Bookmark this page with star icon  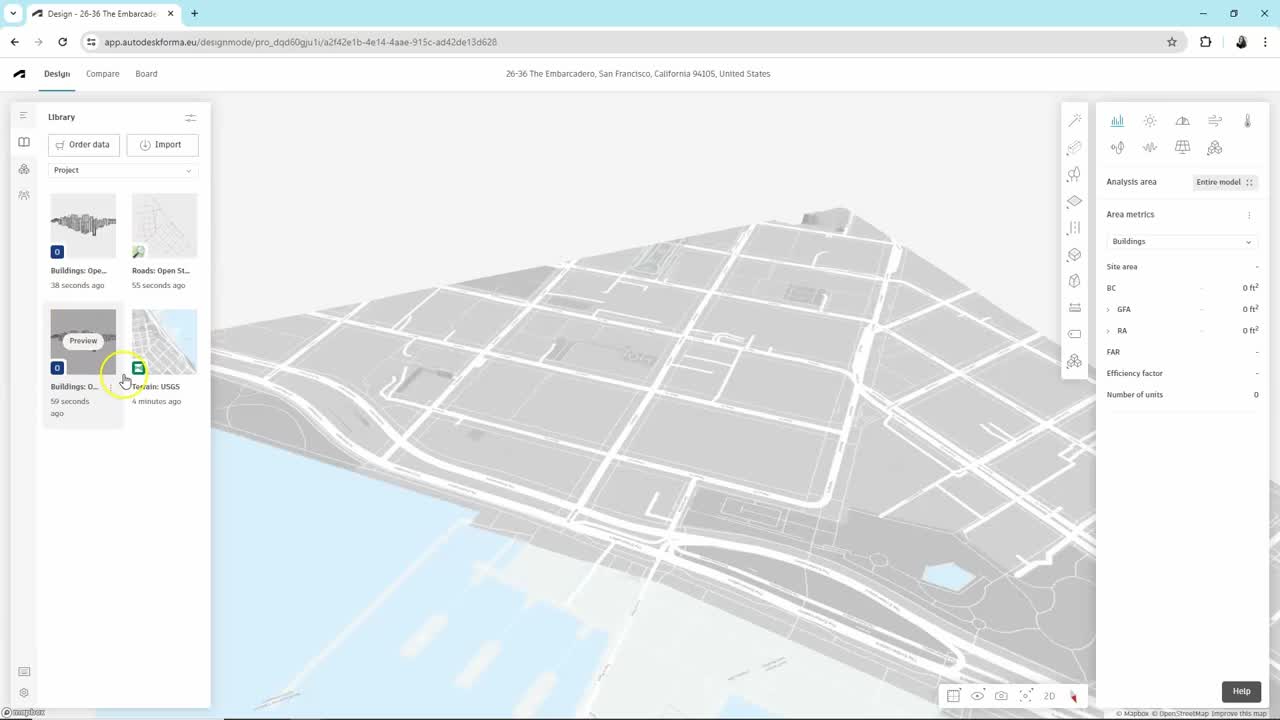[1172, 42]
